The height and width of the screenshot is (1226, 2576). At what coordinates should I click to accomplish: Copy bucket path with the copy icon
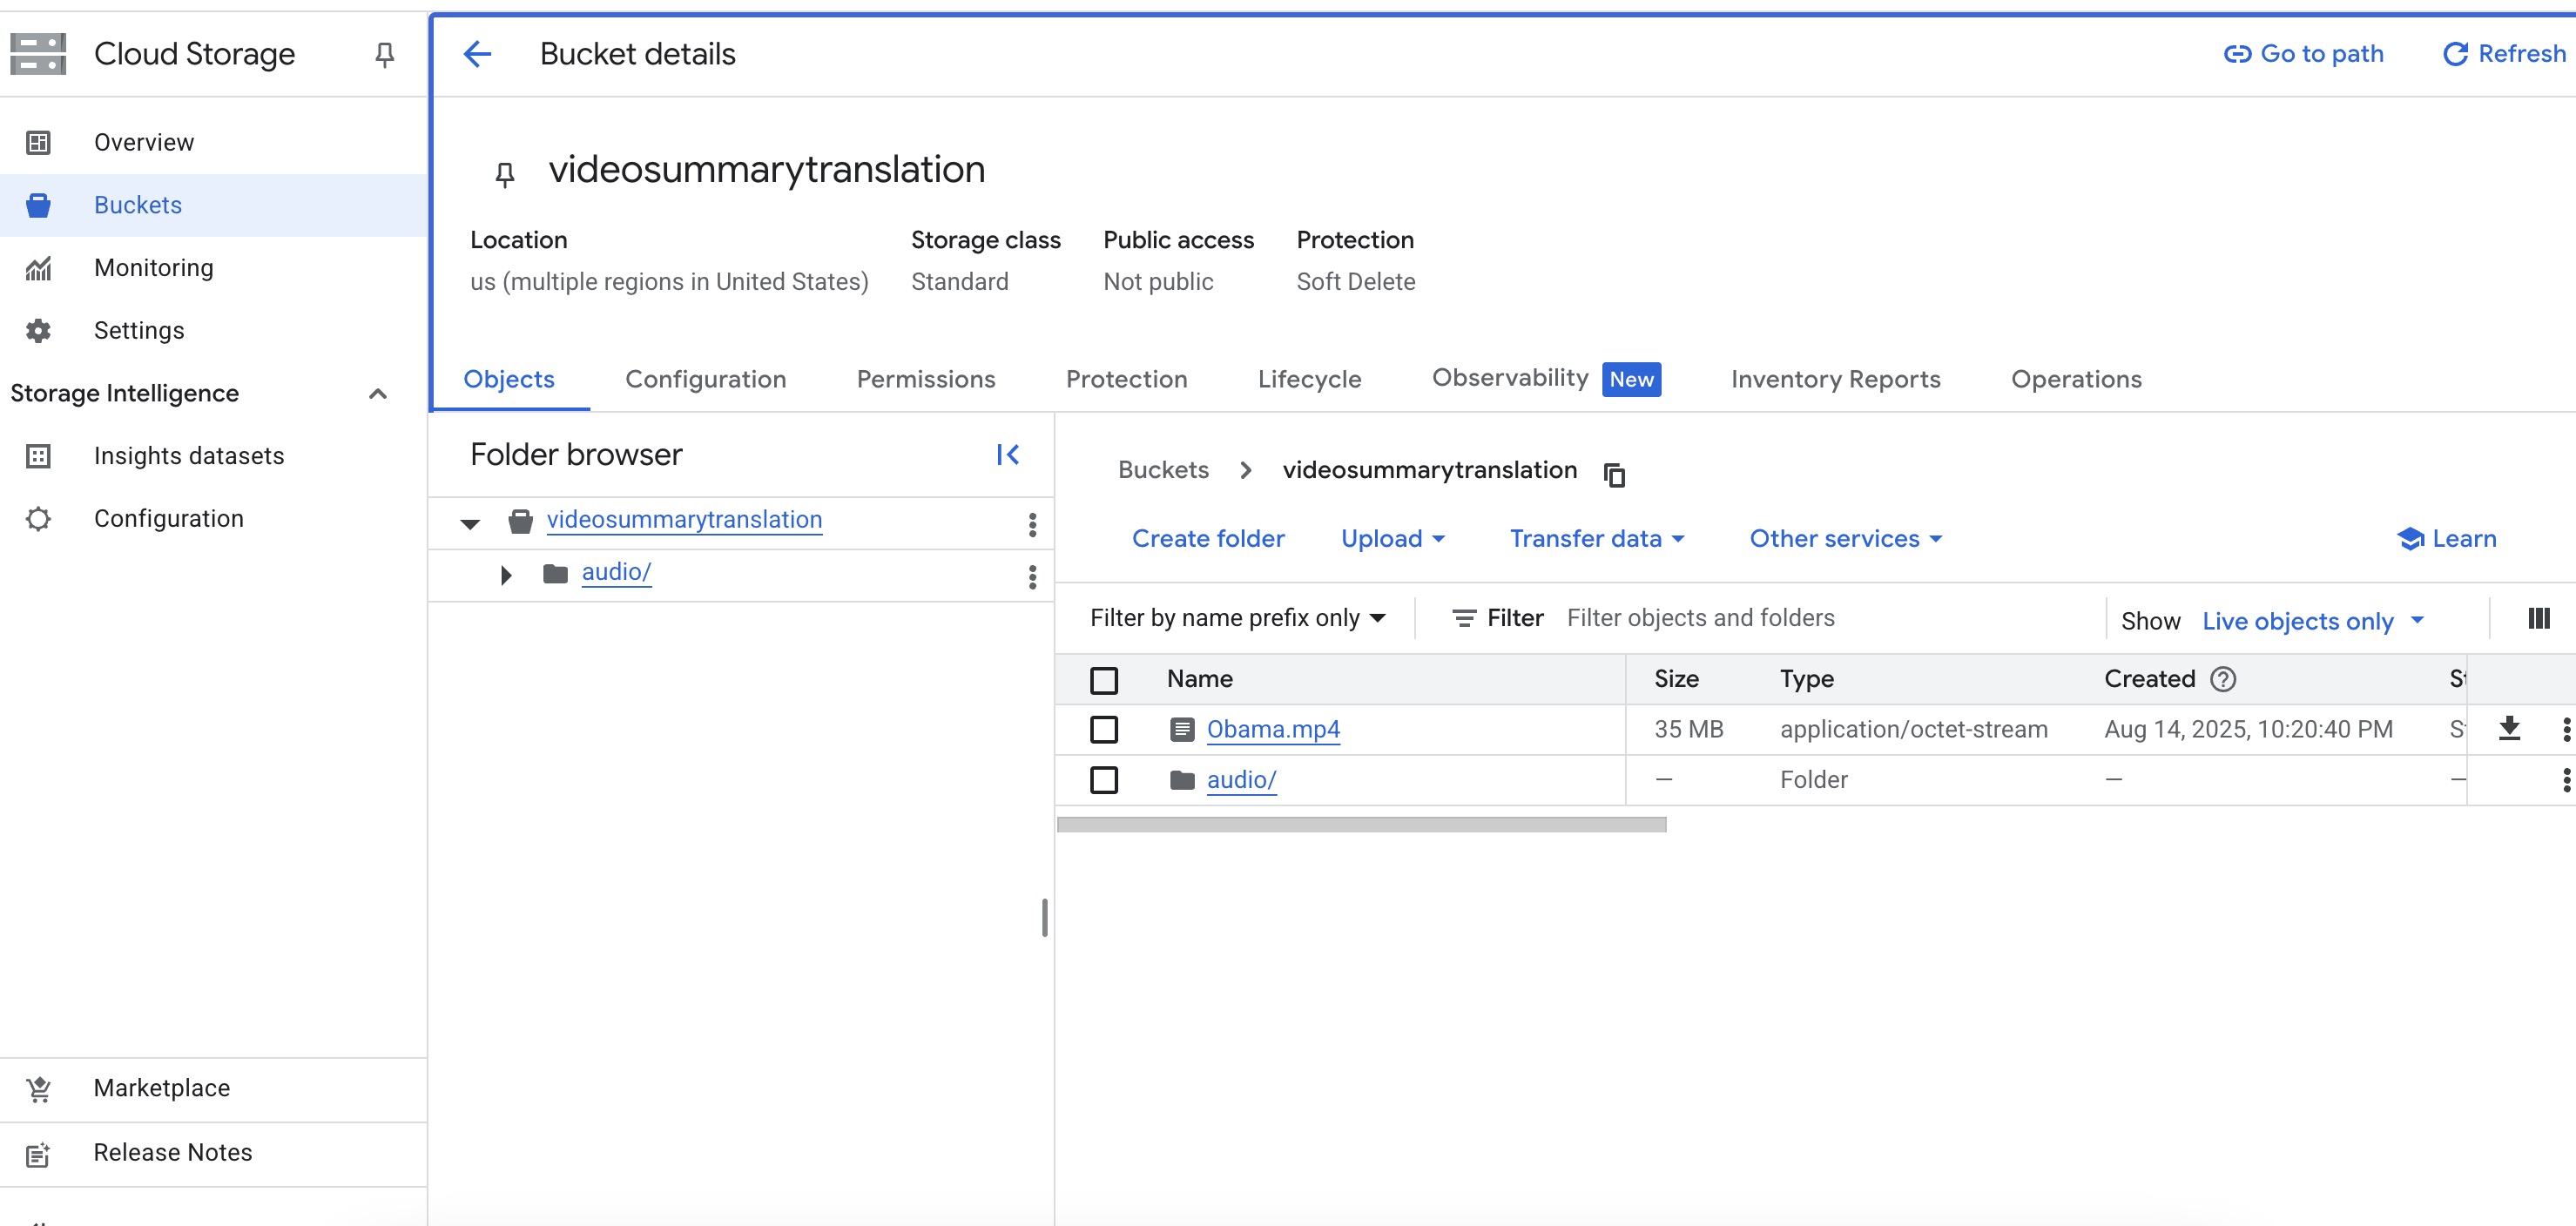(x=1614, y=474)
